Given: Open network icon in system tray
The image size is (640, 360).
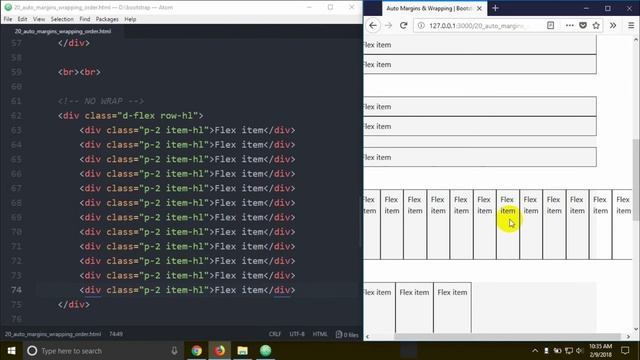Looking at the screenshot, I should coord(569,351).
